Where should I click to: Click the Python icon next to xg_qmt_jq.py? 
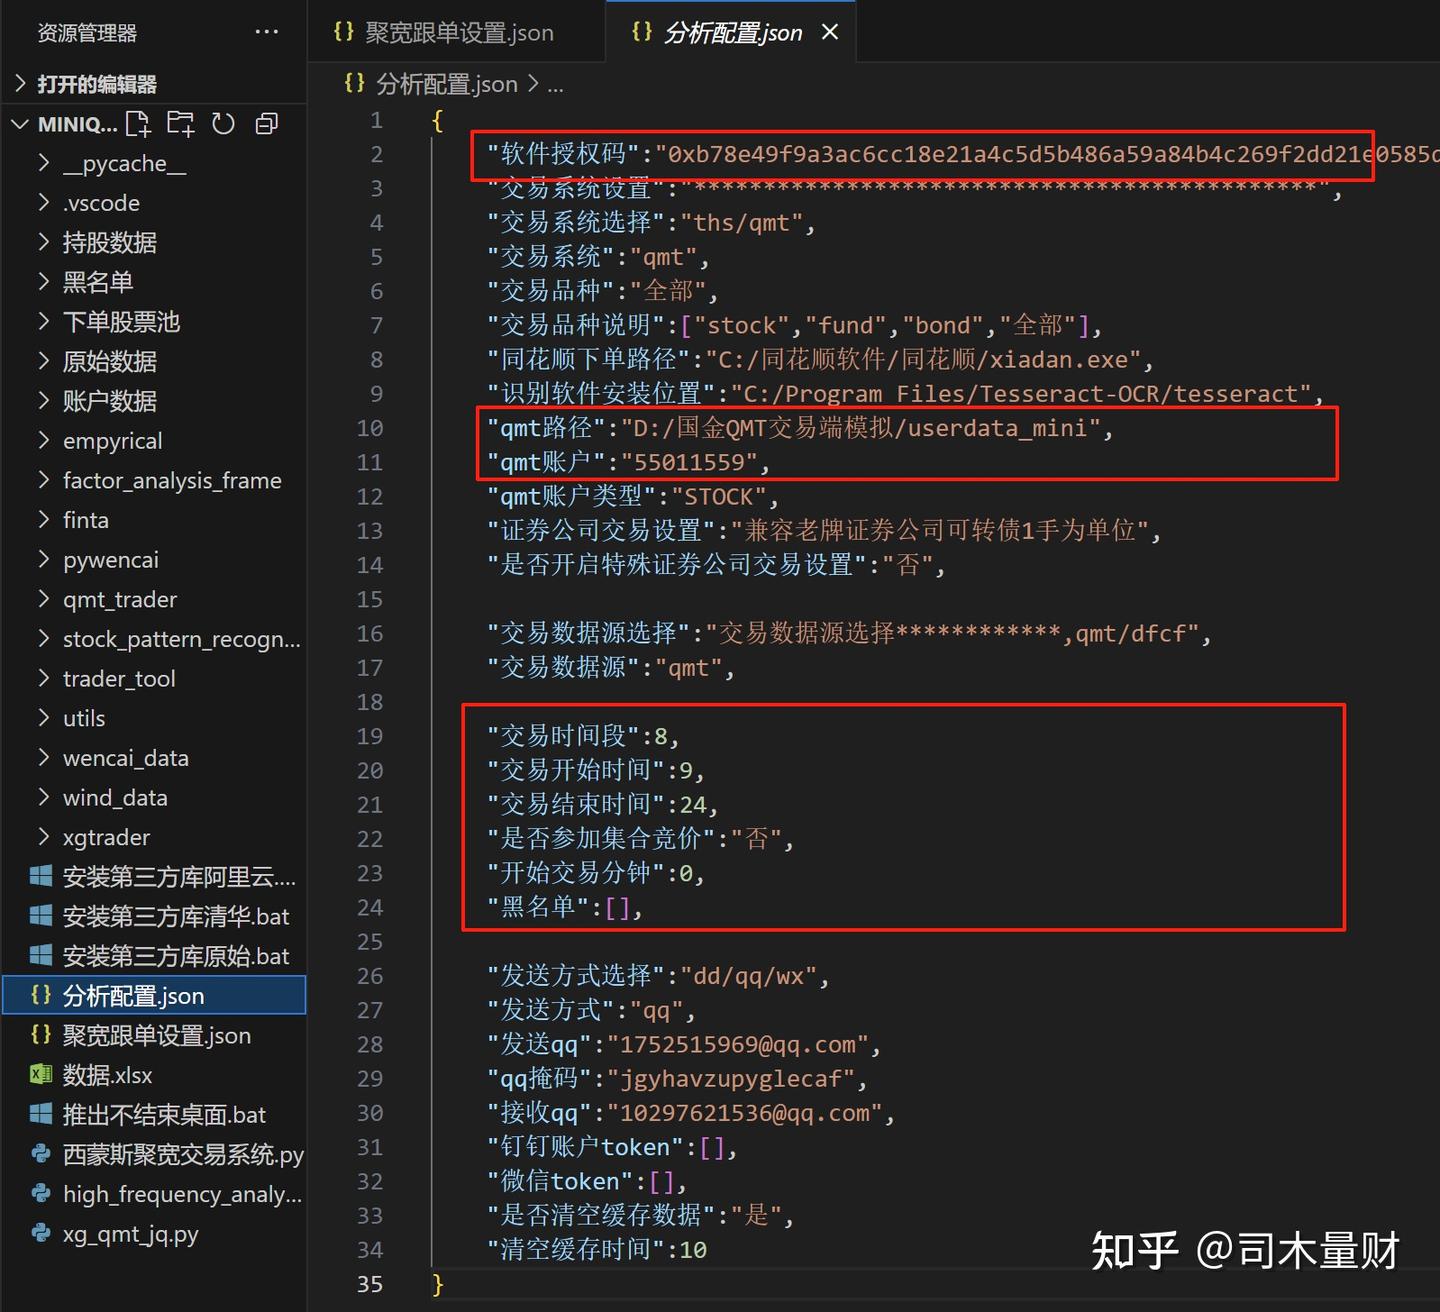(x=41, y=1233)
